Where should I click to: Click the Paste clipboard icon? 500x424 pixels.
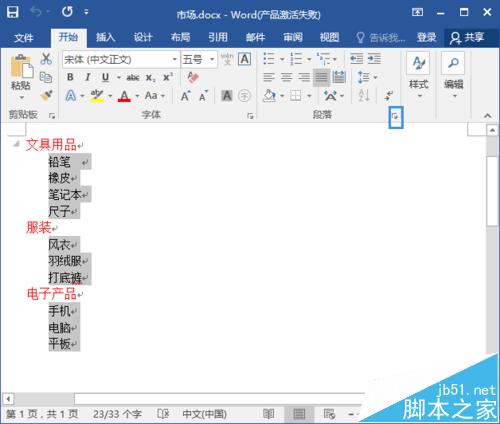[x=21, y=67]
